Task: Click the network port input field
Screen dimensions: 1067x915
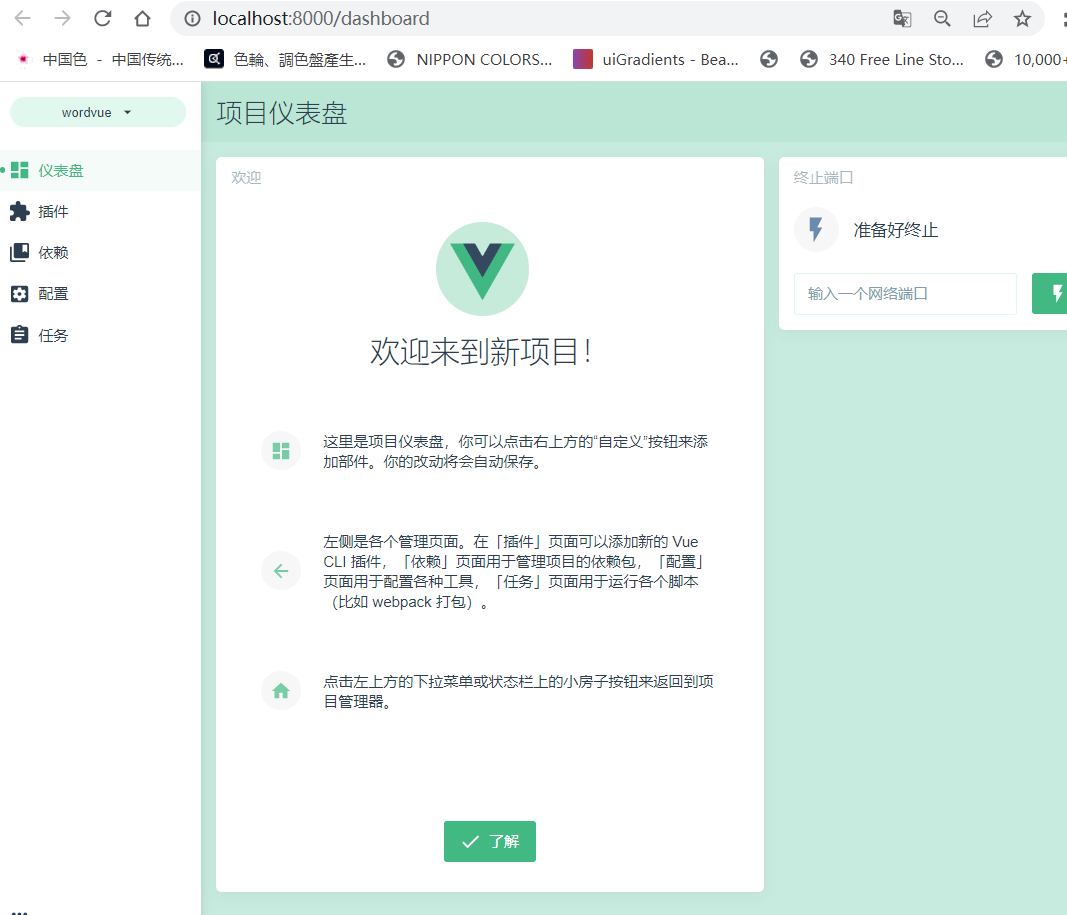Action: pyautogui.click(x=905, y=293)
